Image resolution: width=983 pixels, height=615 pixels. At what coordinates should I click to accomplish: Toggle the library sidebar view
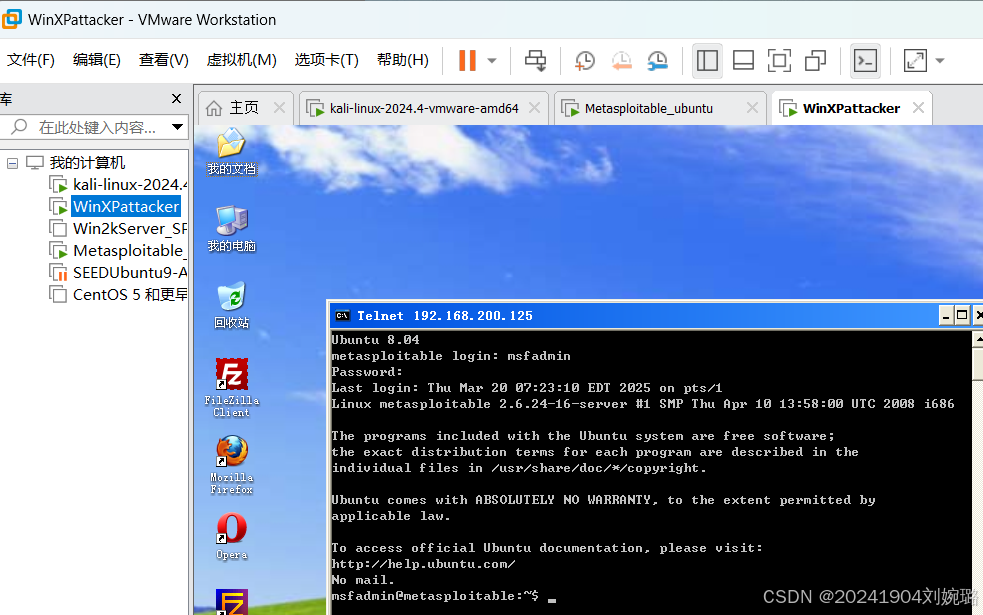point(707,61)
